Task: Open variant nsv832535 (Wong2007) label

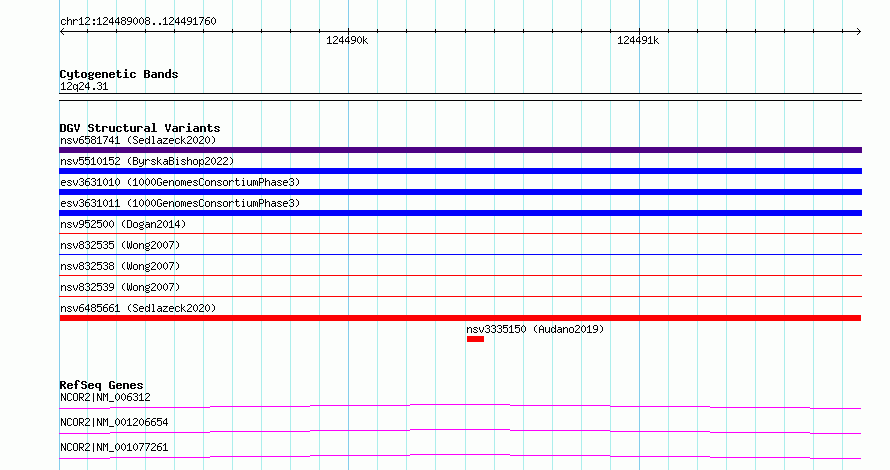Action: coord(120,245)
